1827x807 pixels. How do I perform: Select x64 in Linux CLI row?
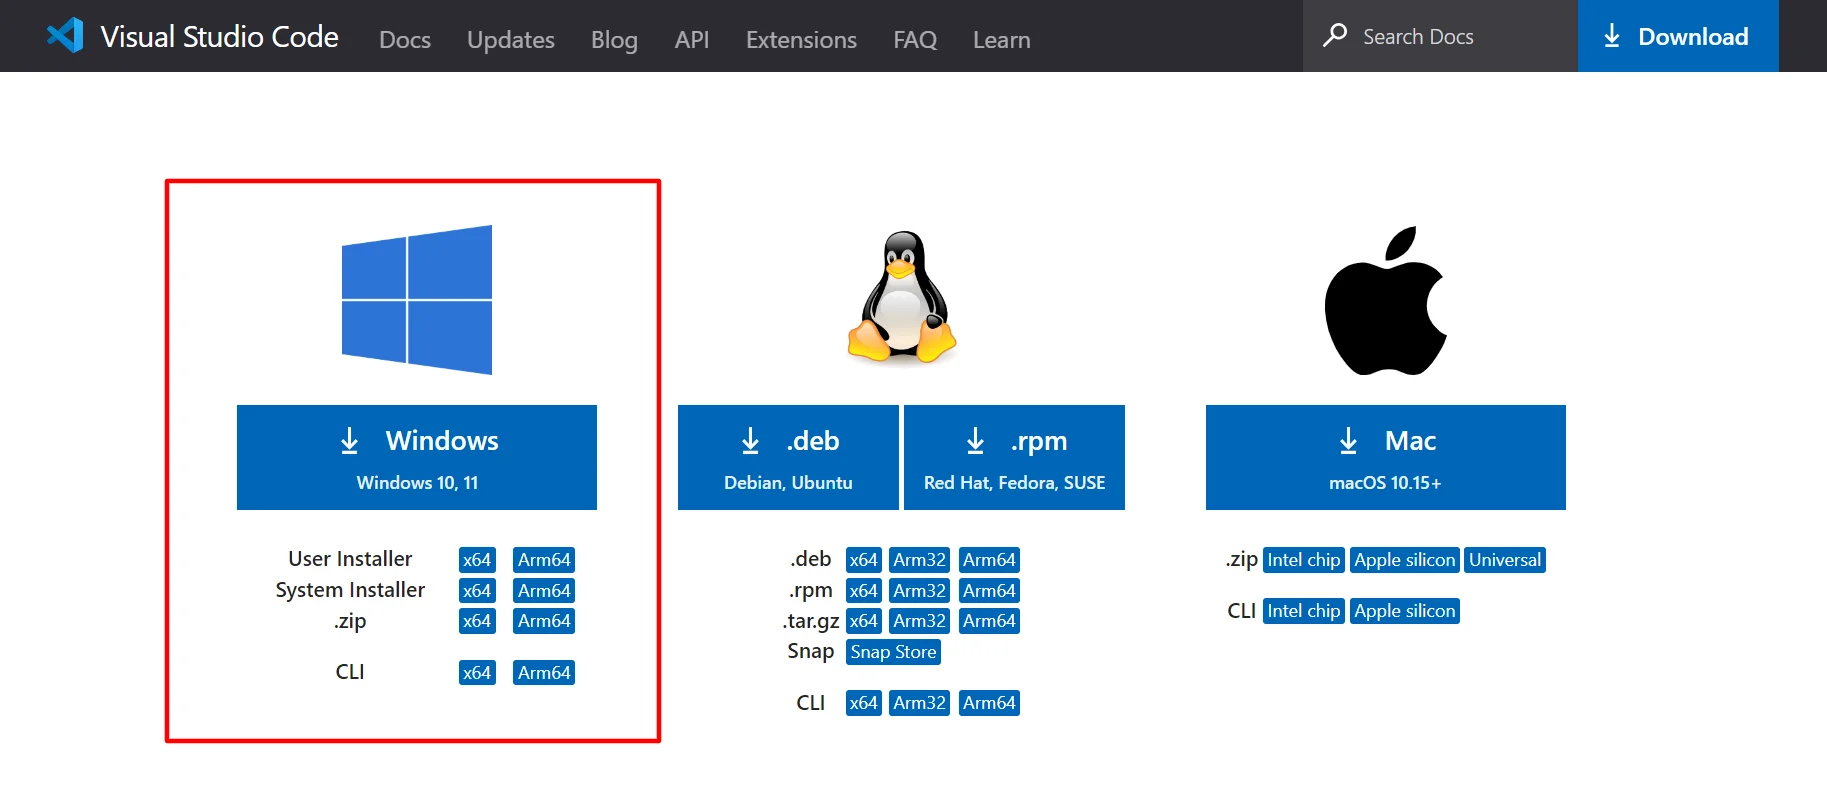863,703
